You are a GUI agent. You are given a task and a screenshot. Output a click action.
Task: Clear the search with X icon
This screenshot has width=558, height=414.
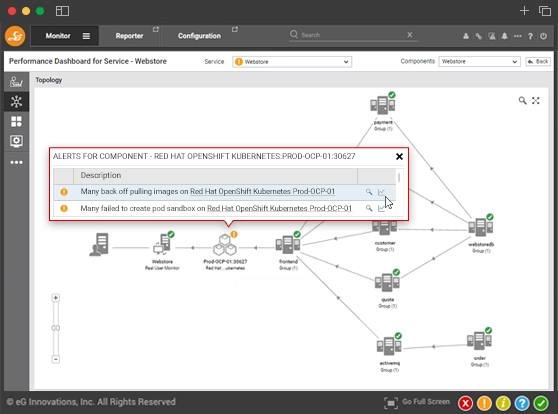(410, 35)
